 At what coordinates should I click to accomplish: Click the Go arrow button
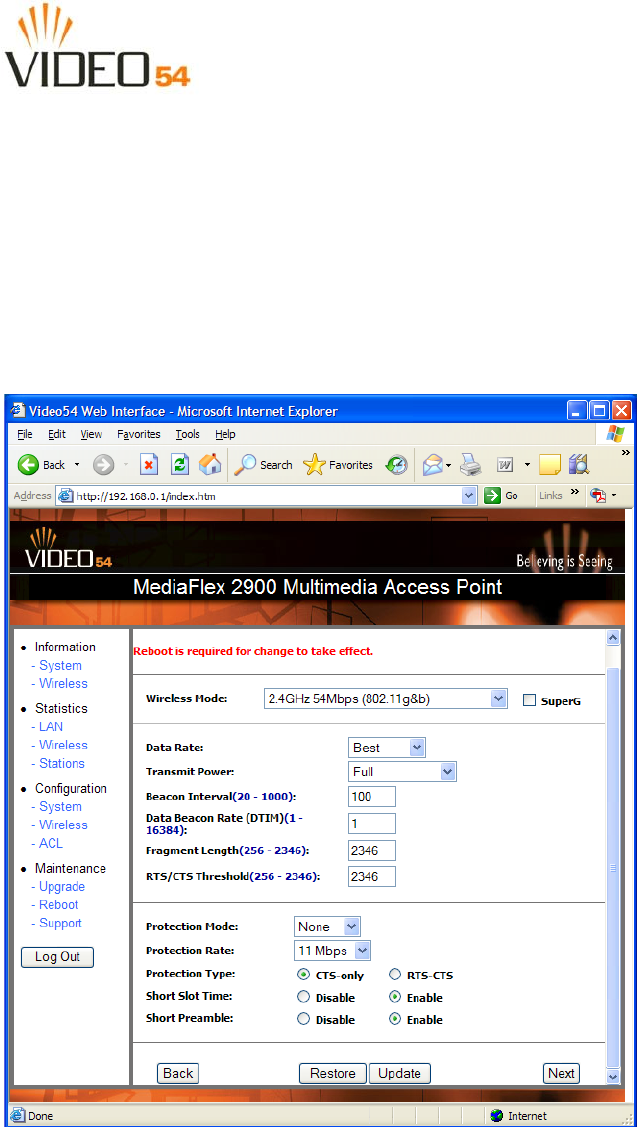tap(492, 495)
